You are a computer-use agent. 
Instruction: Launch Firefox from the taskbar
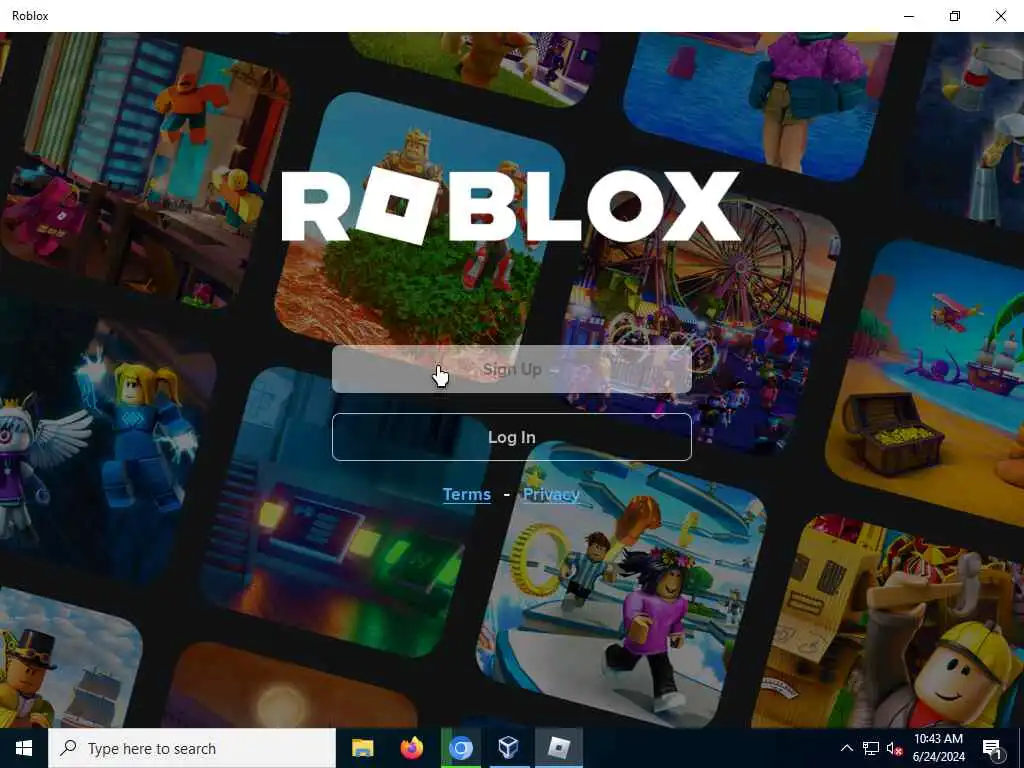411,748
